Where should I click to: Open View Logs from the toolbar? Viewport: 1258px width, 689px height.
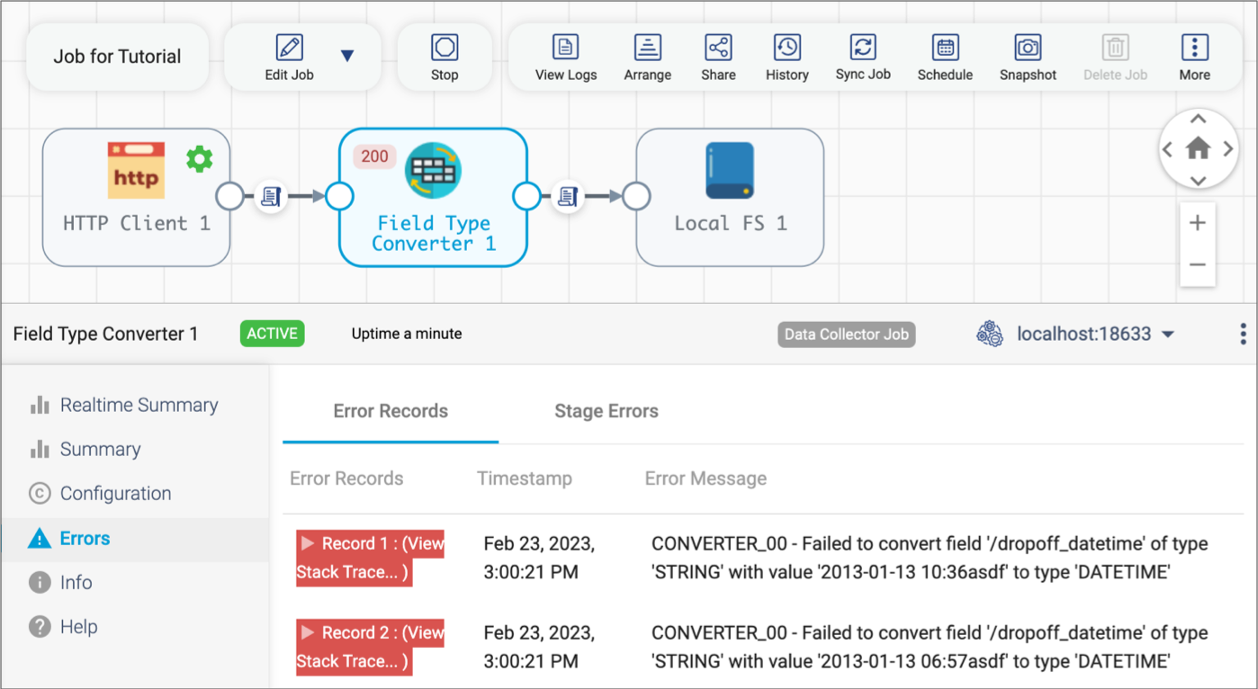click(x=566, y=47)
